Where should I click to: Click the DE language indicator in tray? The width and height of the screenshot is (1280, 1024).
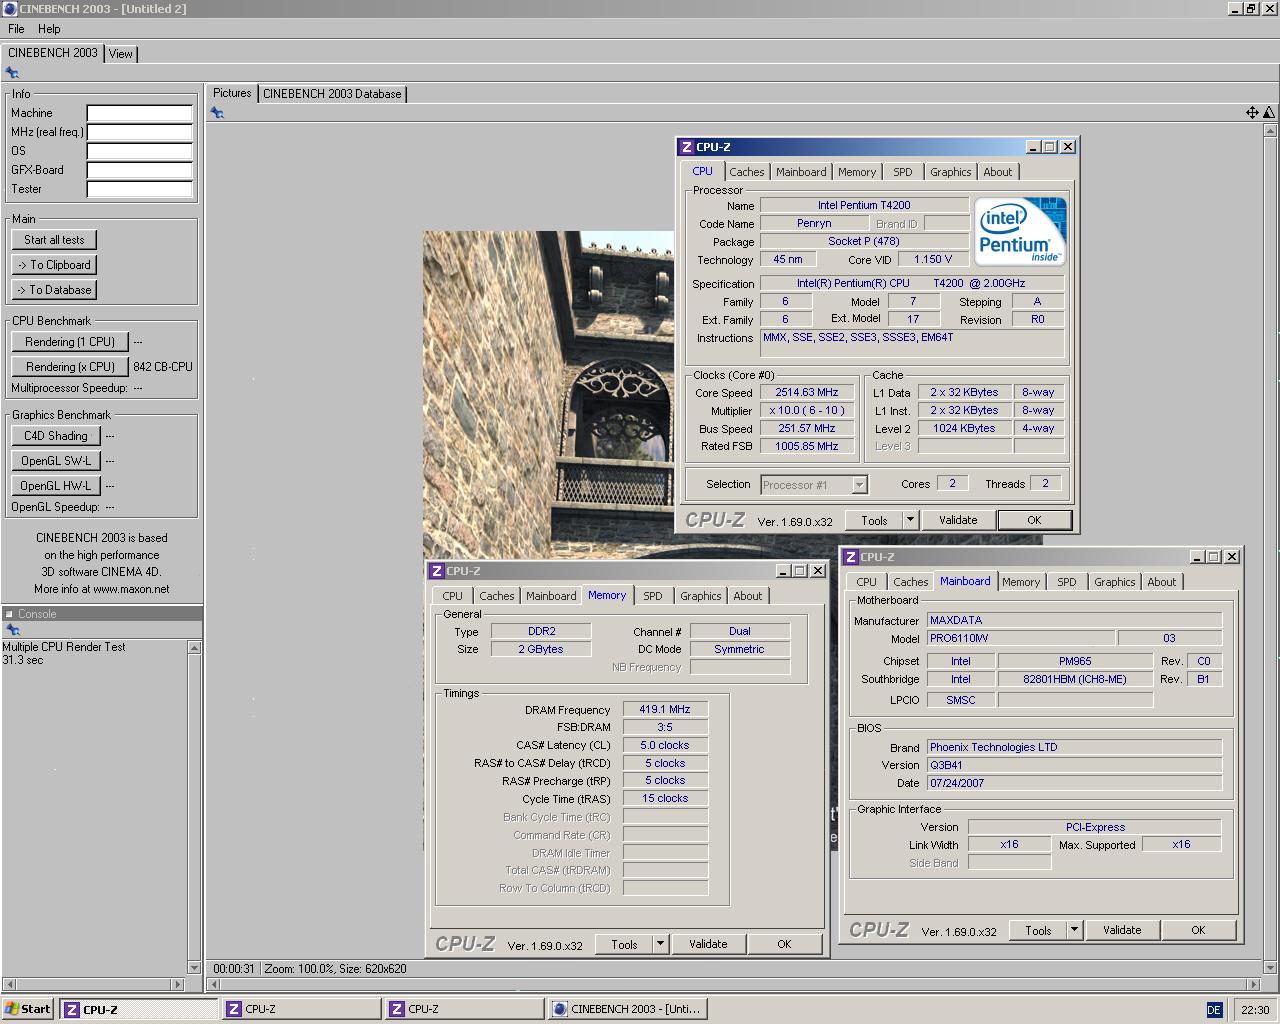pyautogui.click(x=1214, y=1010)
